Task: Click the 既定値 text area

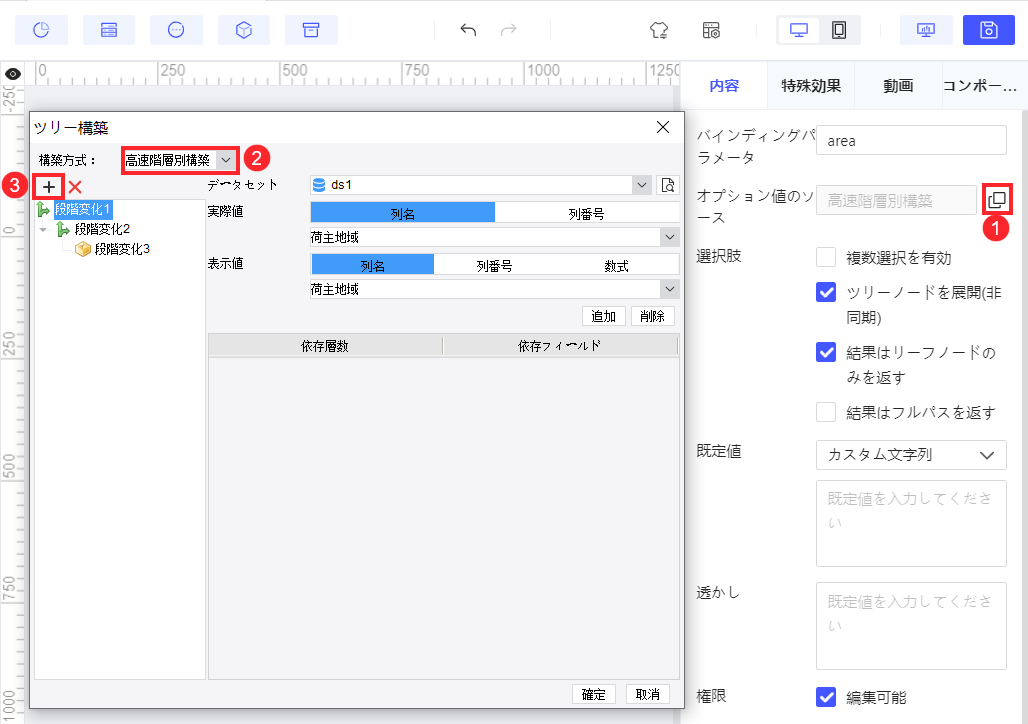Action: coord(911,523)
